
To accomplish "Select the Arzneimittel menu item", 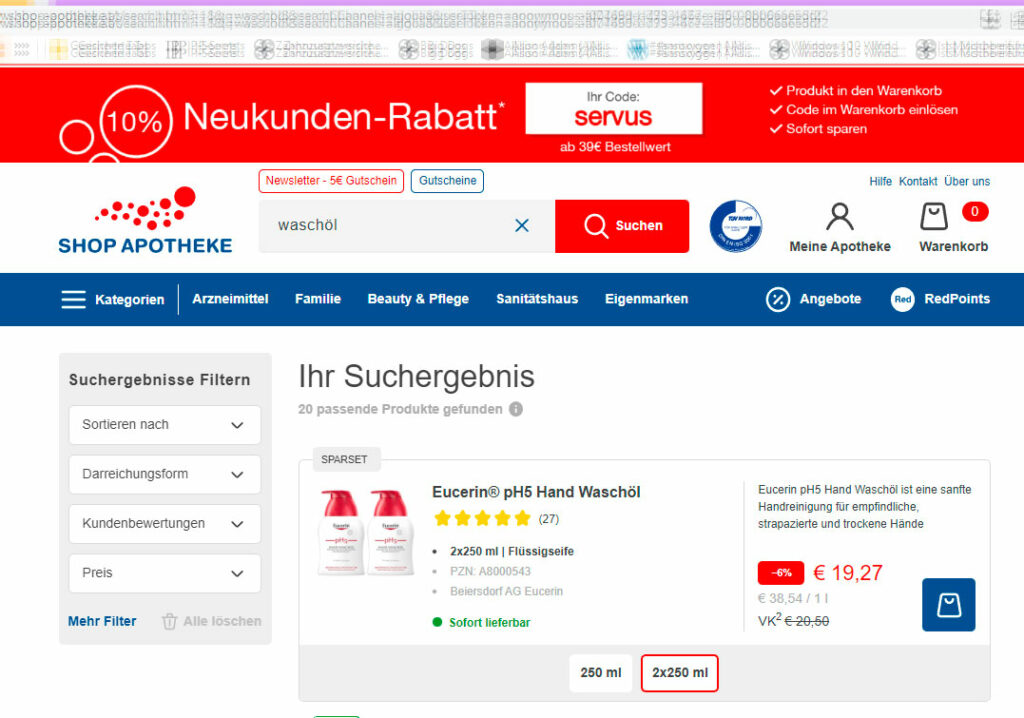I will [230, 299].
